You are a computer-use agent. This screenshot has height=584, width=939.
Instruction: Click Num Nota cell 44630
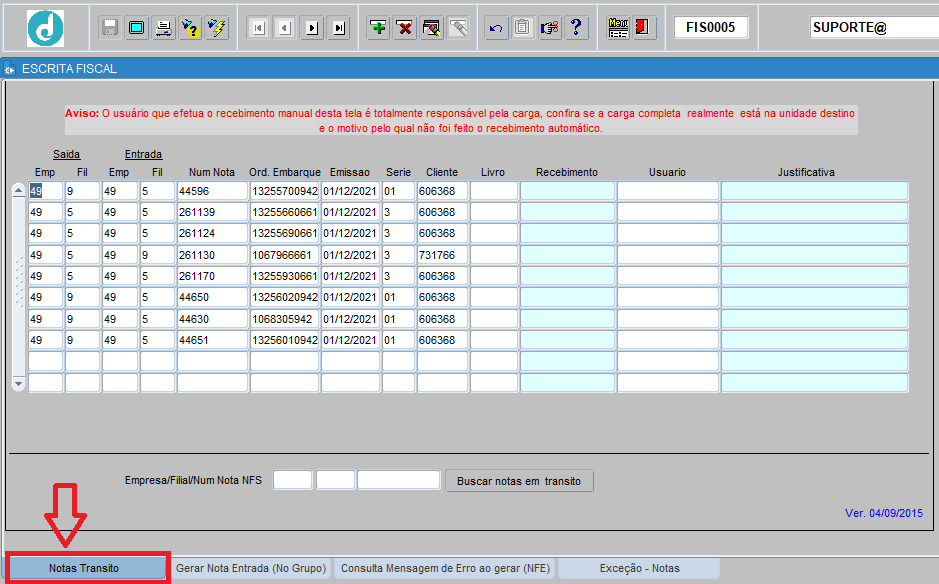[212, 319]
